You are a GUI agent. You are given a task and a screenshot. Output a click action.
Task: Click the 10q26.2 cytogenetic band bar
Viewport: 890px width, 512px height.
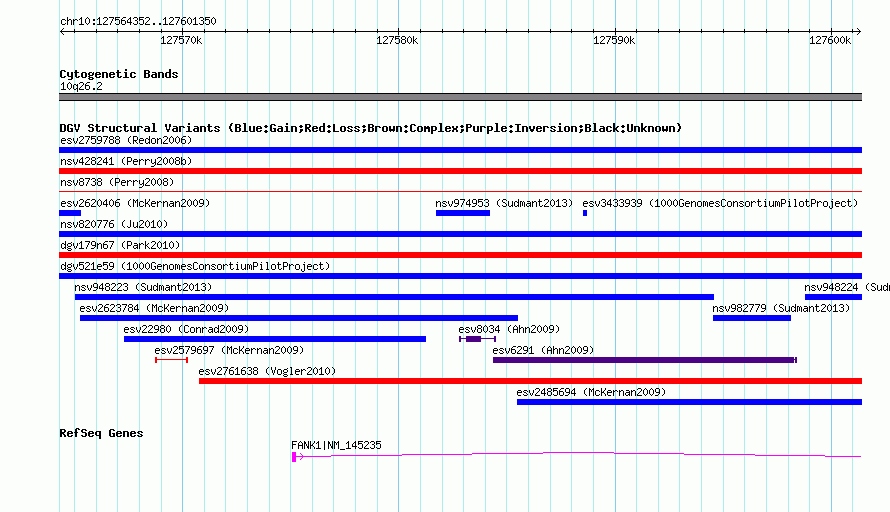tap(460, 97)
